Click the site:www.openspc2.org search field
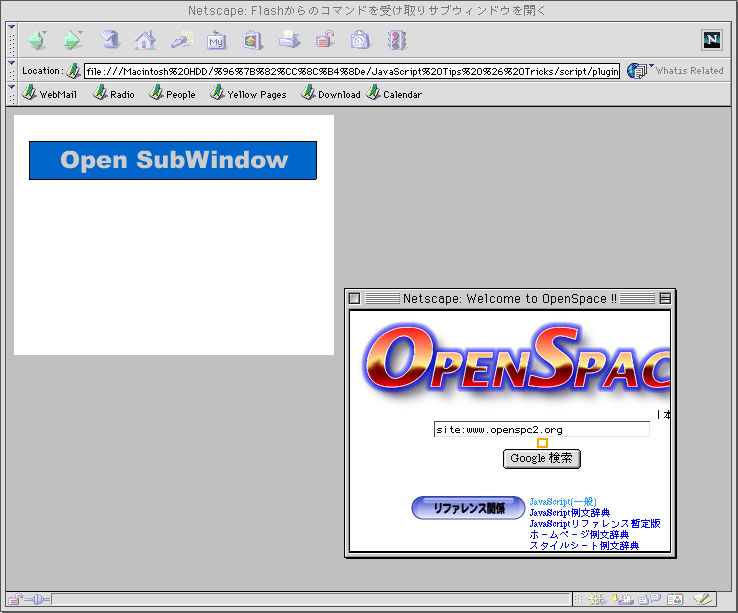The image size is (738, 613). click(x=542, y=429)
